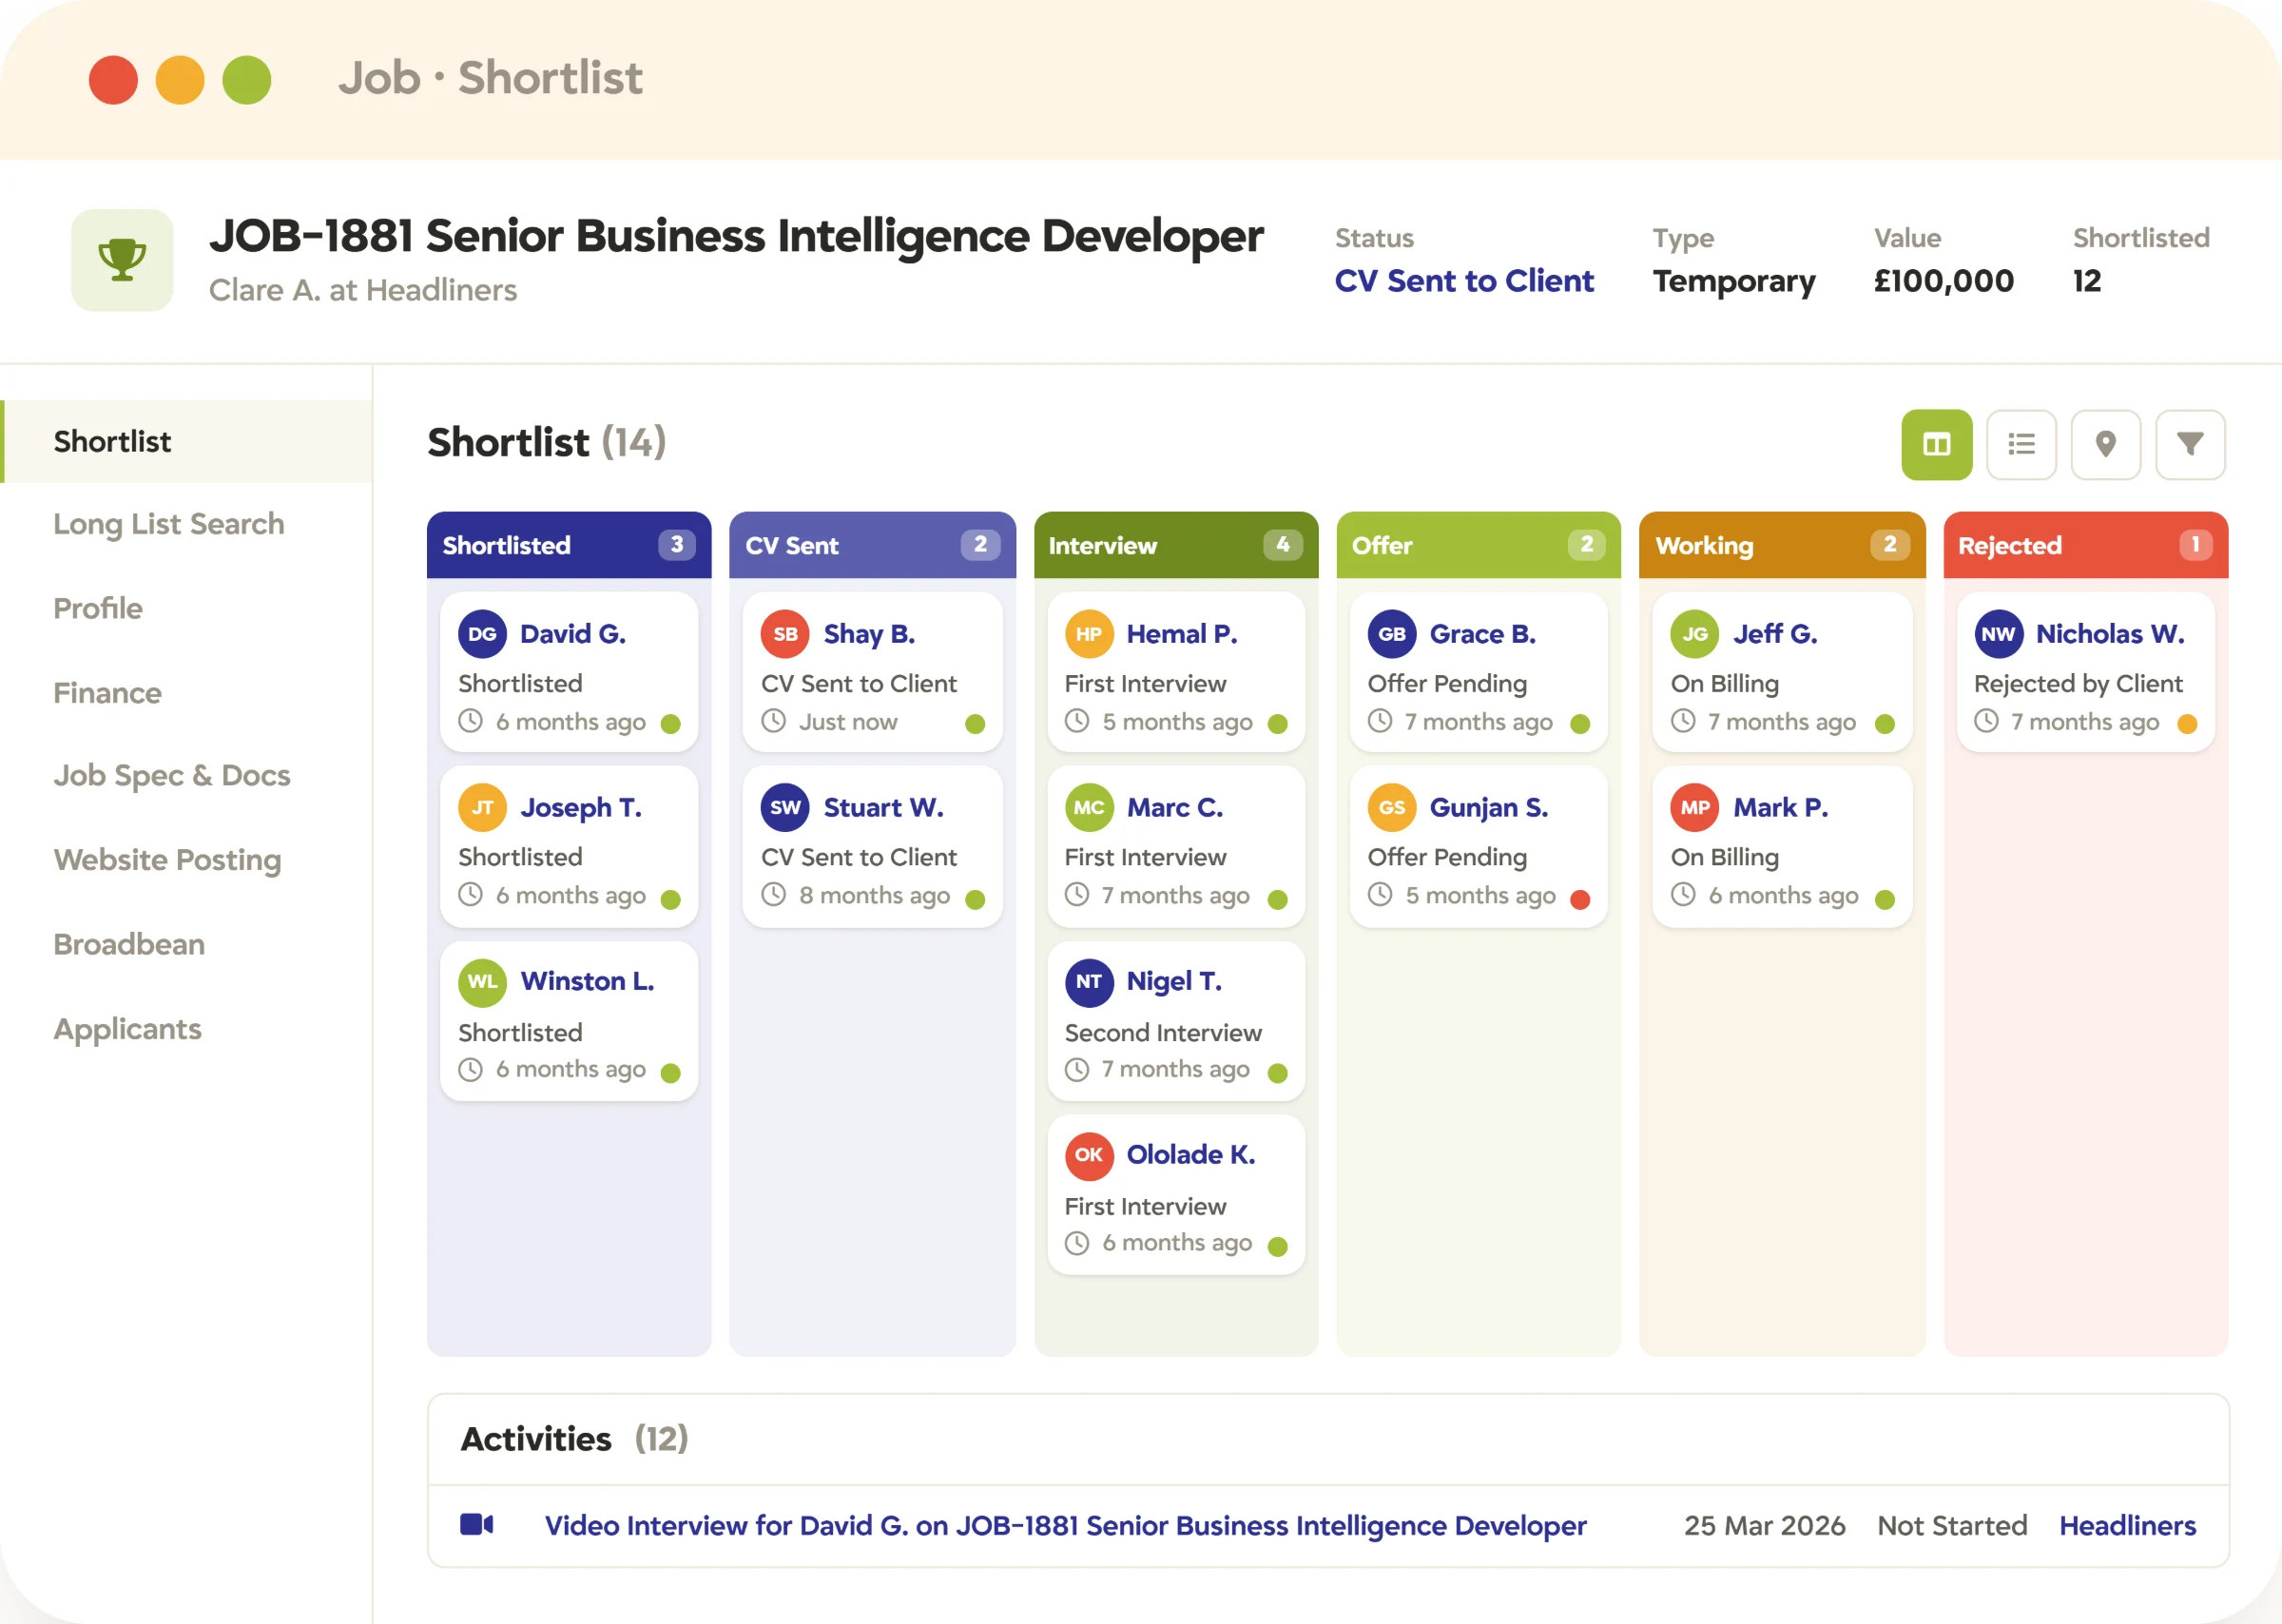Click the Working column header
Image resolution: width=2282 pixels, height=1624 pixels.
point(1782,545)
